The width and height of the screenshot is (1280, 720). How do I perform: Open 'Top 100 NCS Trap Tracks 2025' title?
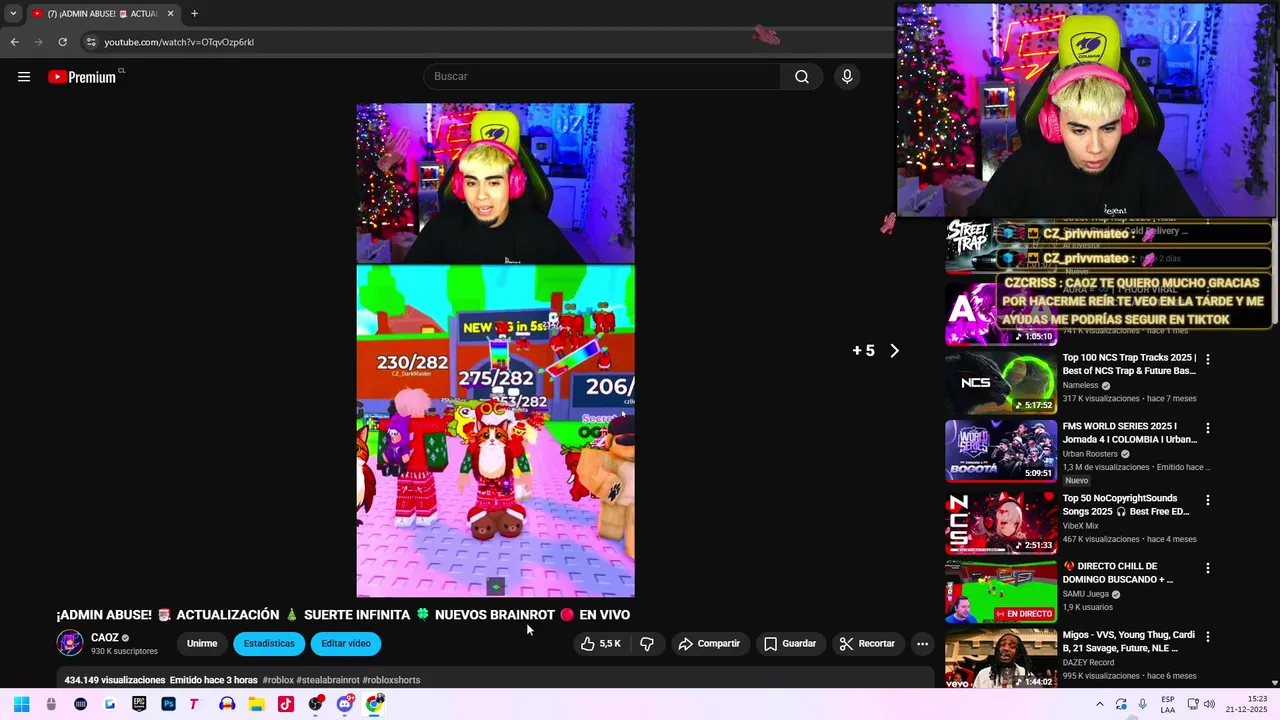pyautogui.click(x=1129, y=364)
